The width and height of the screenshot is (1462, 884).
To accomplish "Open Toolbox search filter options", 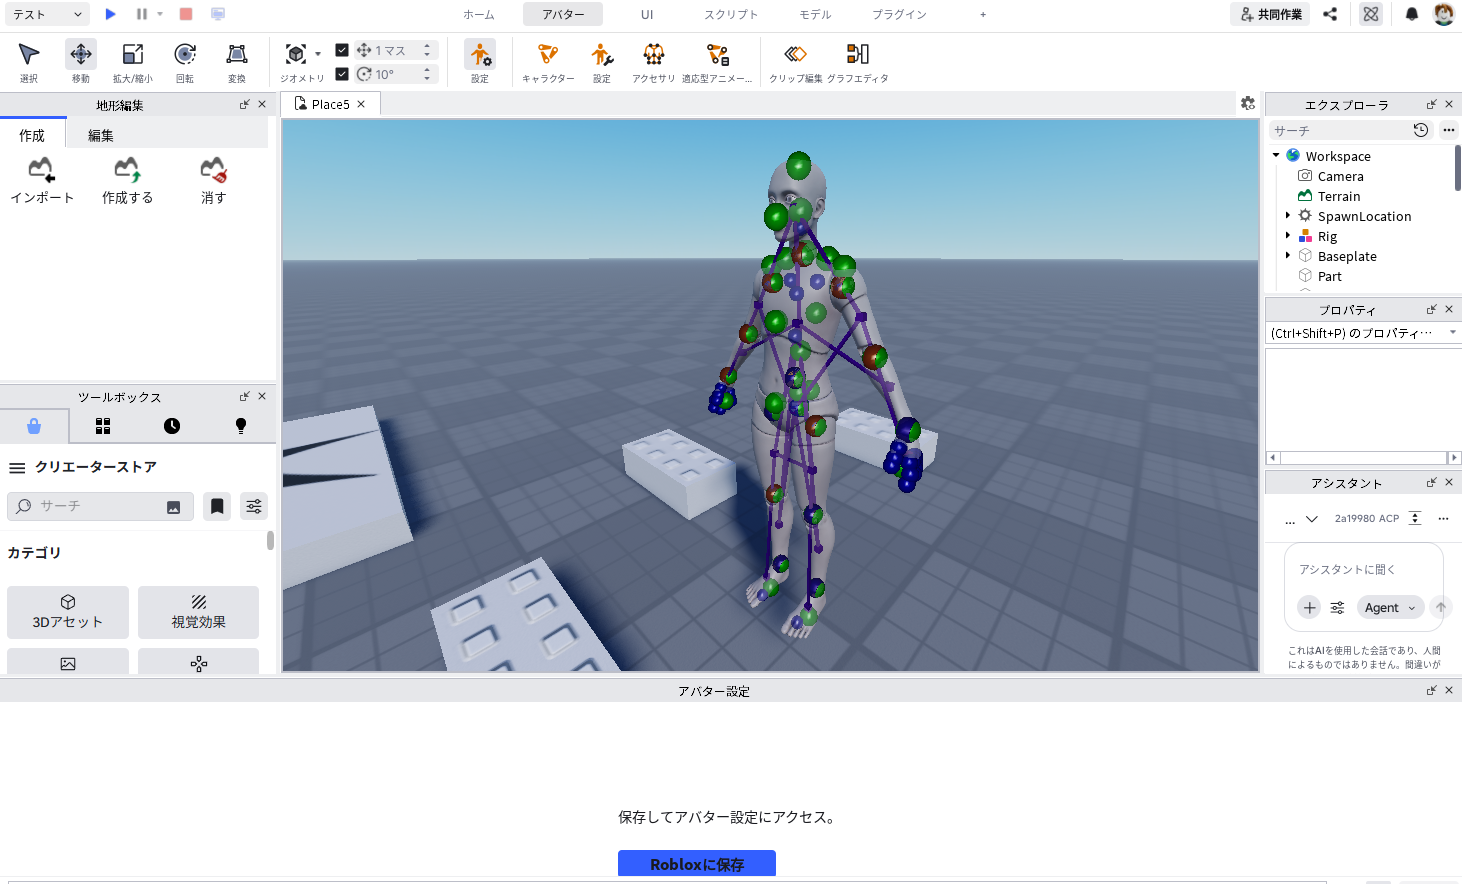I will pyautogui.click(x=254, y=506).
